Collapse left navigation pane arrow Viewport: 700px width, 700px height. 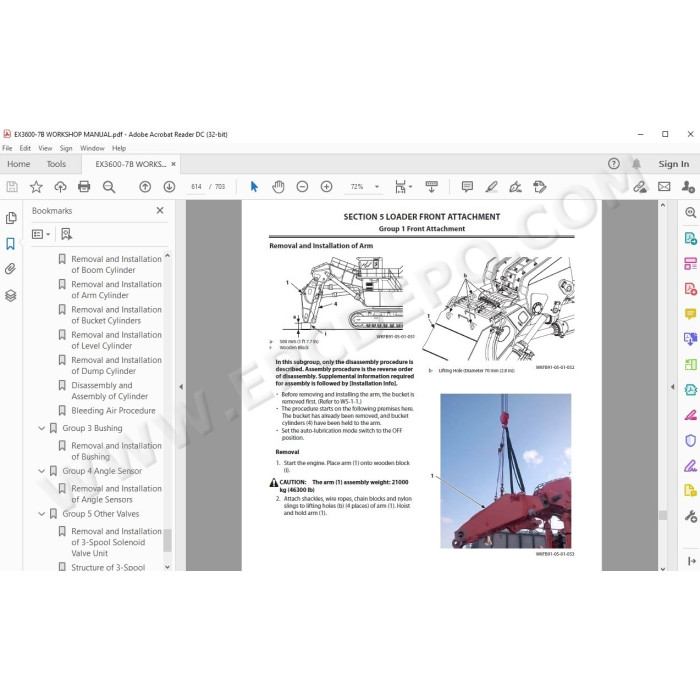tap(181, 387)
